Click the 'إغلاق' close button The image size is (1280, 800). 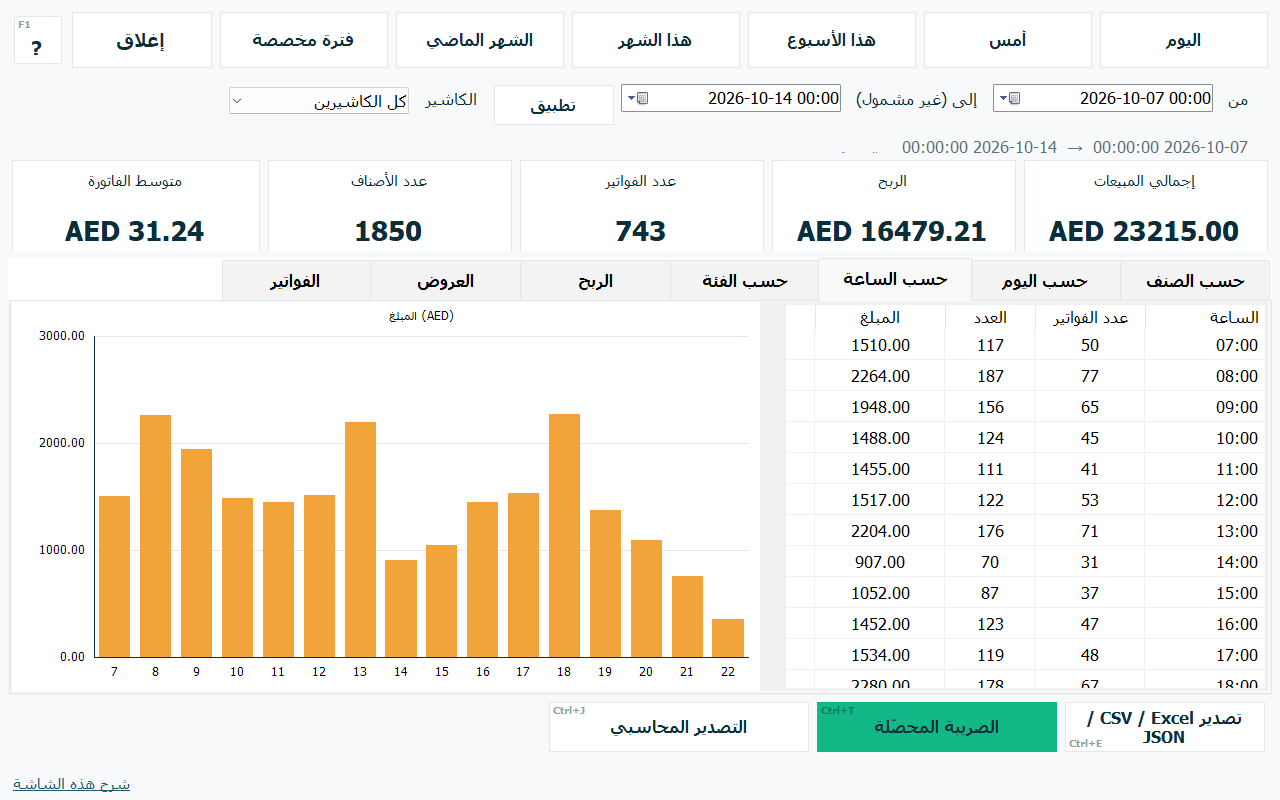point(142,40)
